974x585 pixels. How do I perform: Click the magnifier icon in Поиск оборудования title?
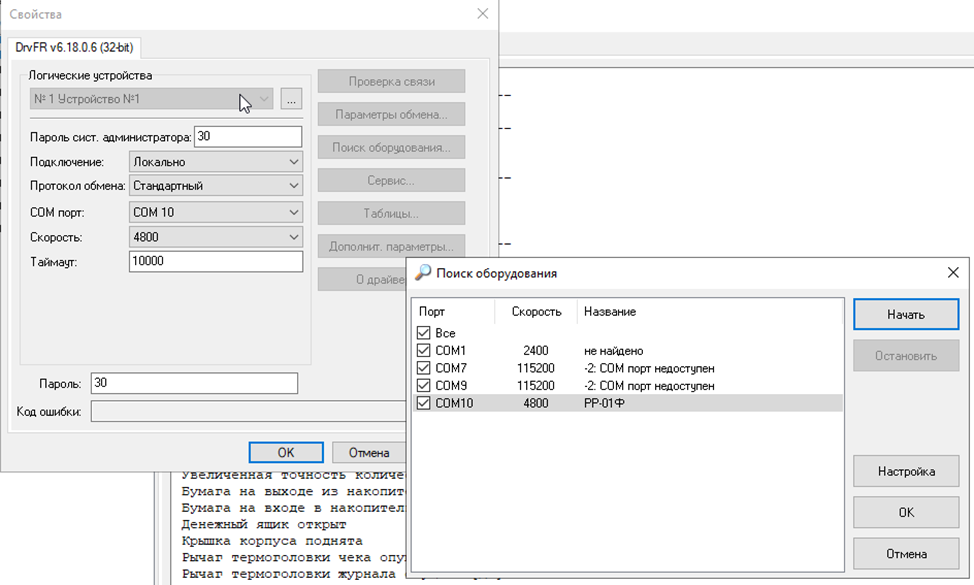pos(423,273)
